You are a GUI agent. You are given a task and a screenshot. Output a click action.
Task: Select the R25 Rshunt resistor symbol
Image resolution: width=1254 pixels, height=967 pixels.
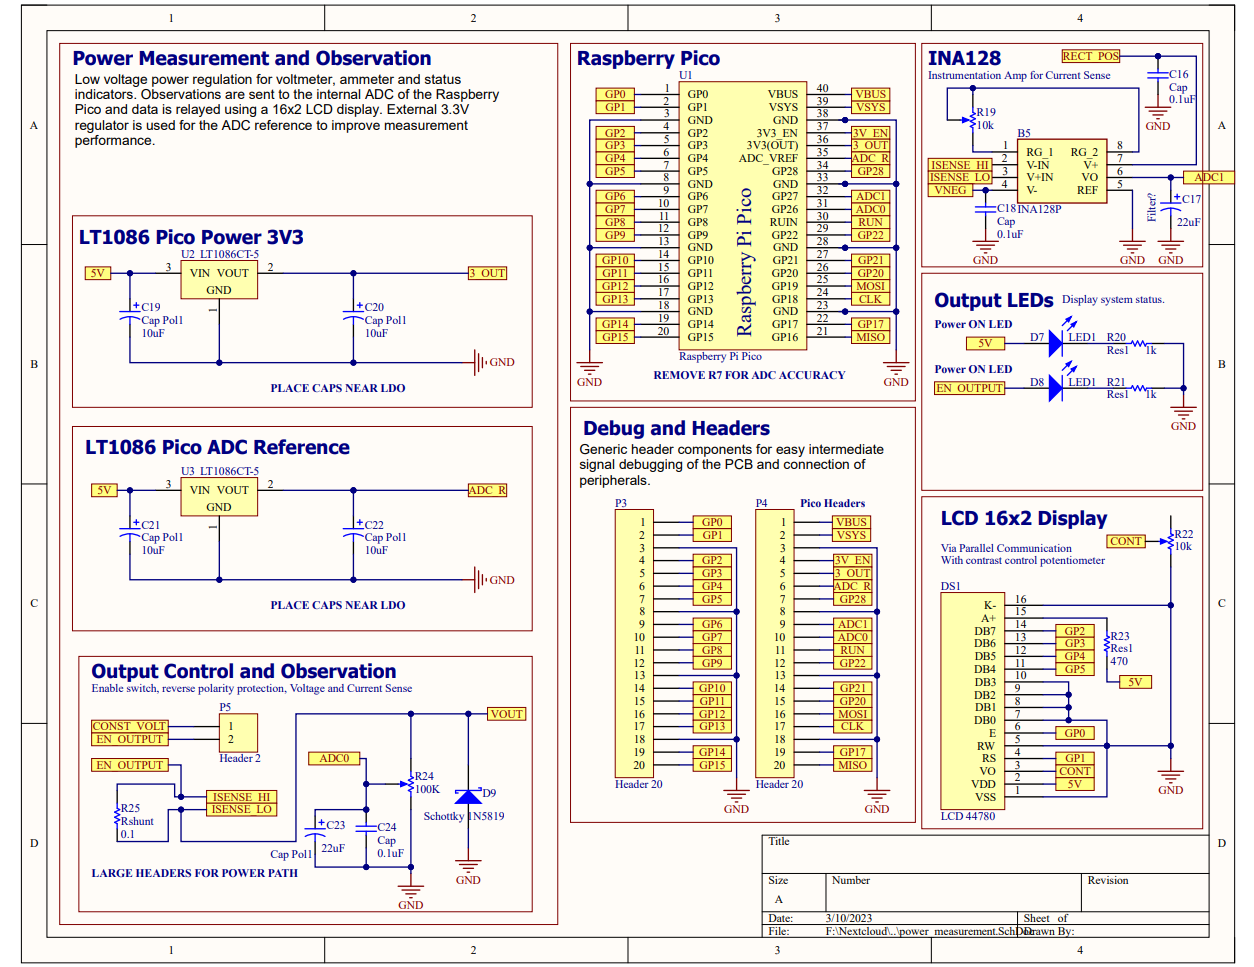(117, 820)
